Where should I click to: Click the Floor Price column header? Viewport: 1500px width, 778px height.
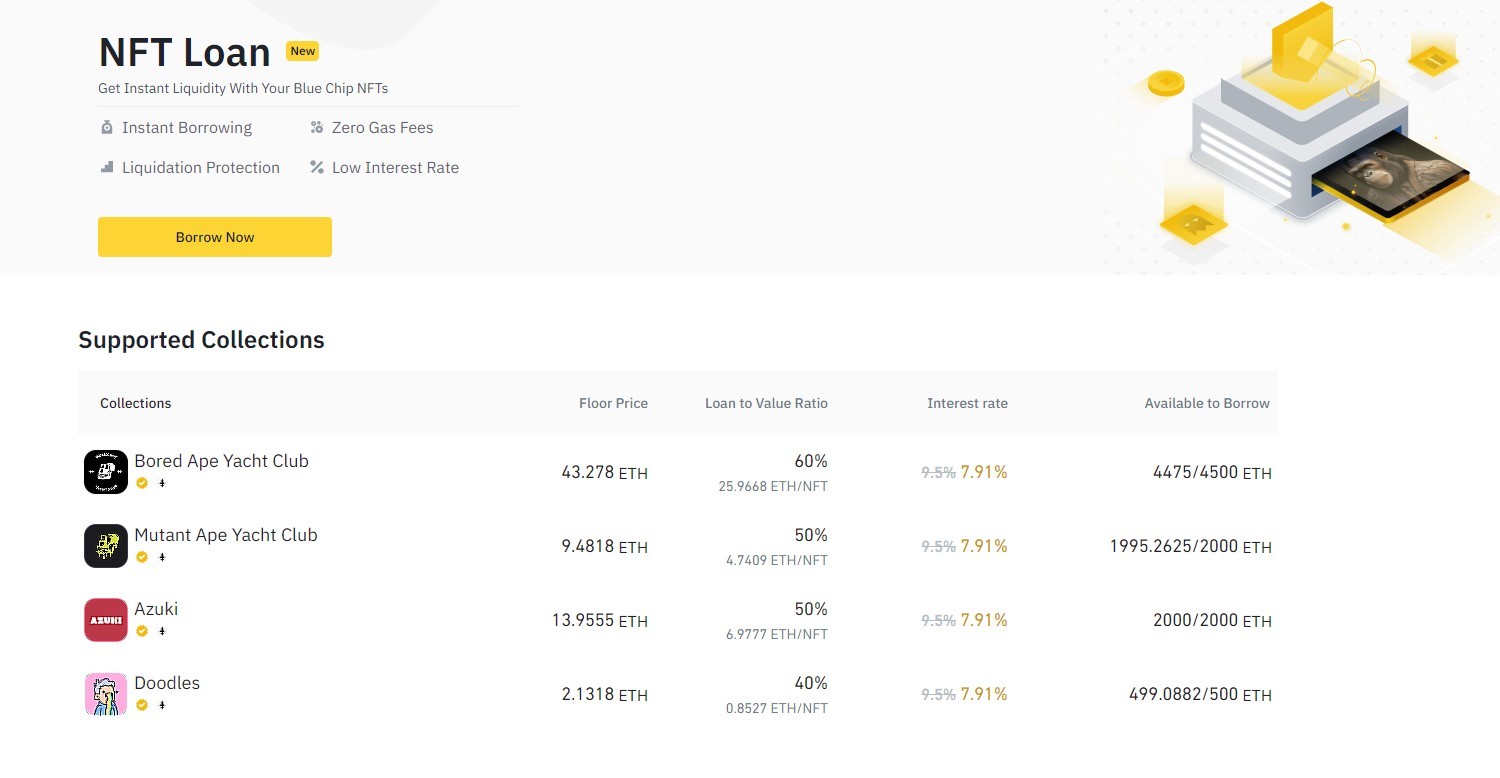613,403
